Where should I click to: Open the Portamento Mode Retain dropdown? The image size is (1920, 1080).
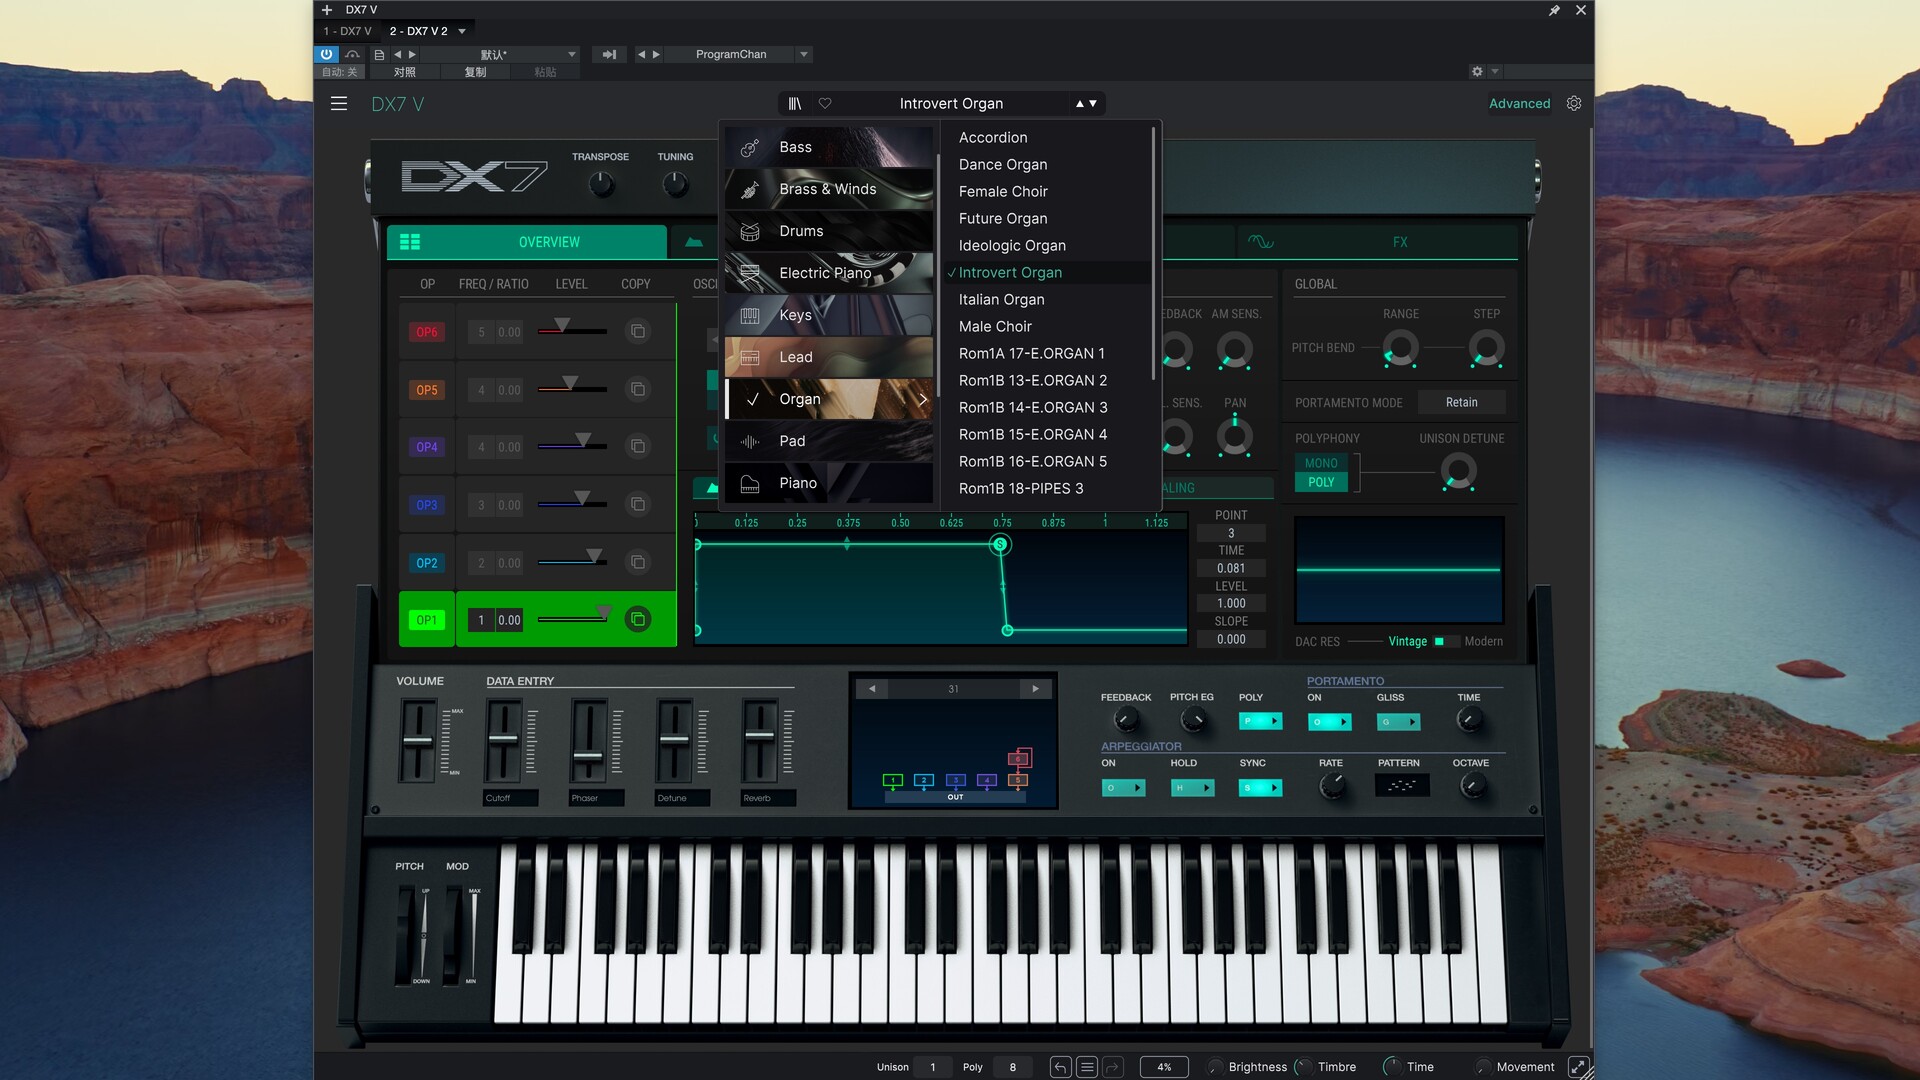coord(1461,402)
